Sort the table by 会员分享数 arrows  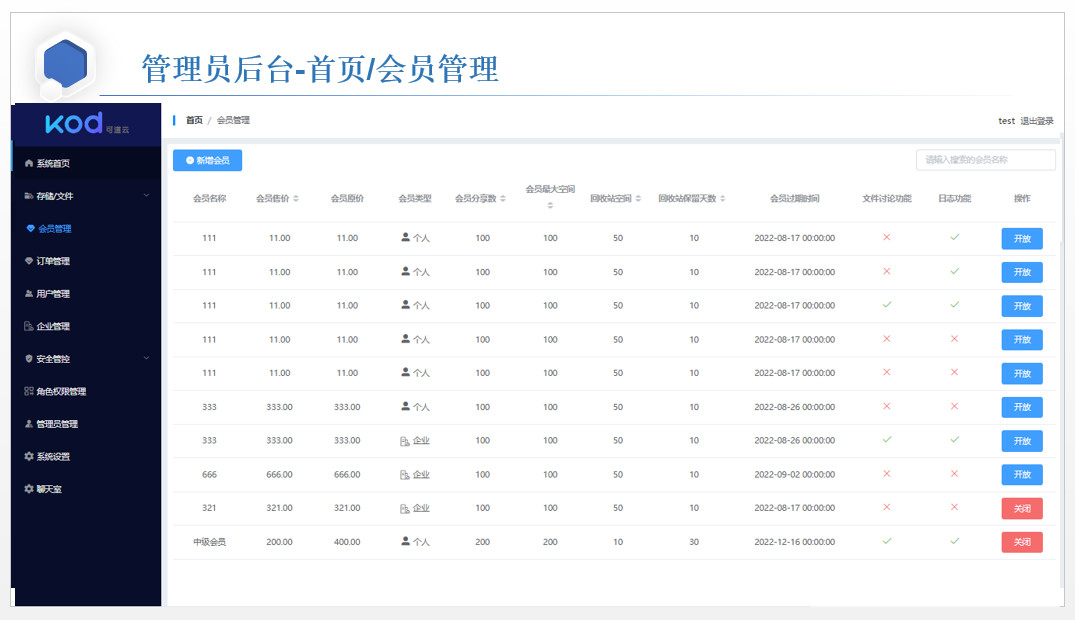coord(503,199)
